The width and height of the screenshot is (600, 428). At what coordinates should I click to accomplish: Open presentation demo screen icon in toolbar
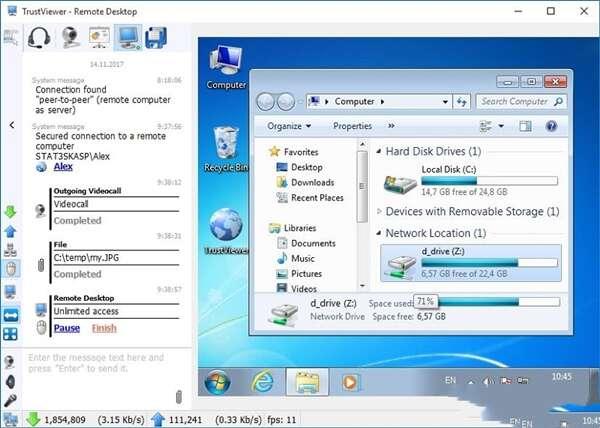coord(99,37)
